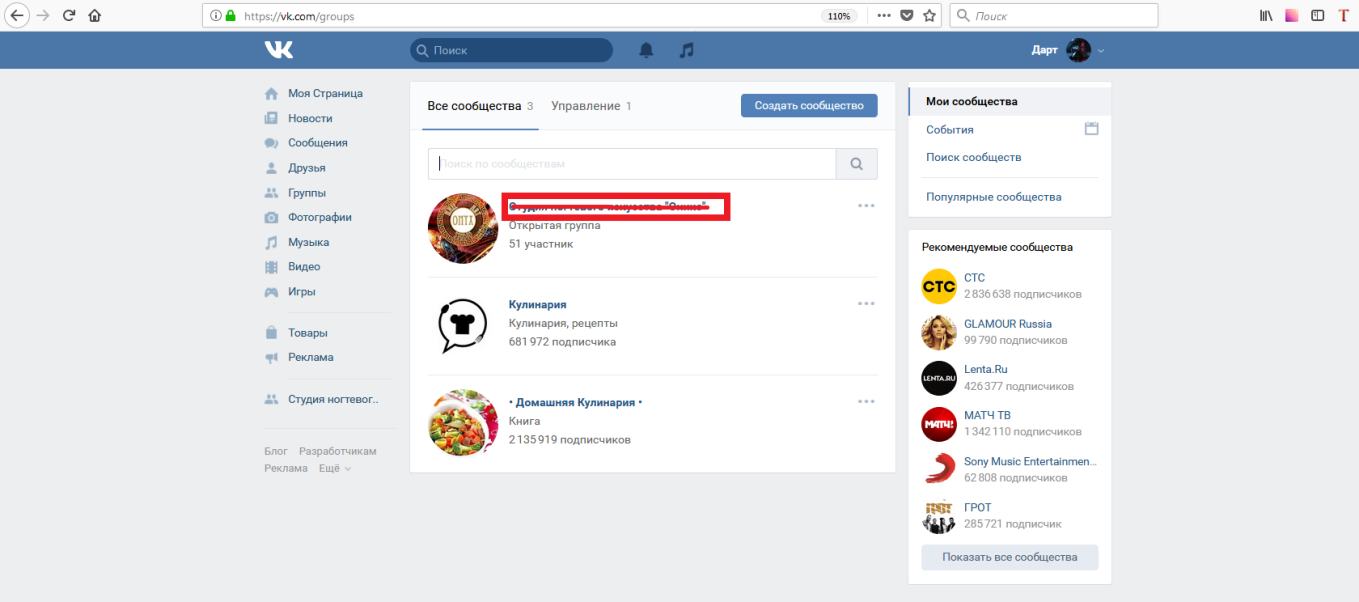The height and width of the screenshot is (602, 1359).
Task: Bookmark this page with the star icon
Action: click(929, 16)
